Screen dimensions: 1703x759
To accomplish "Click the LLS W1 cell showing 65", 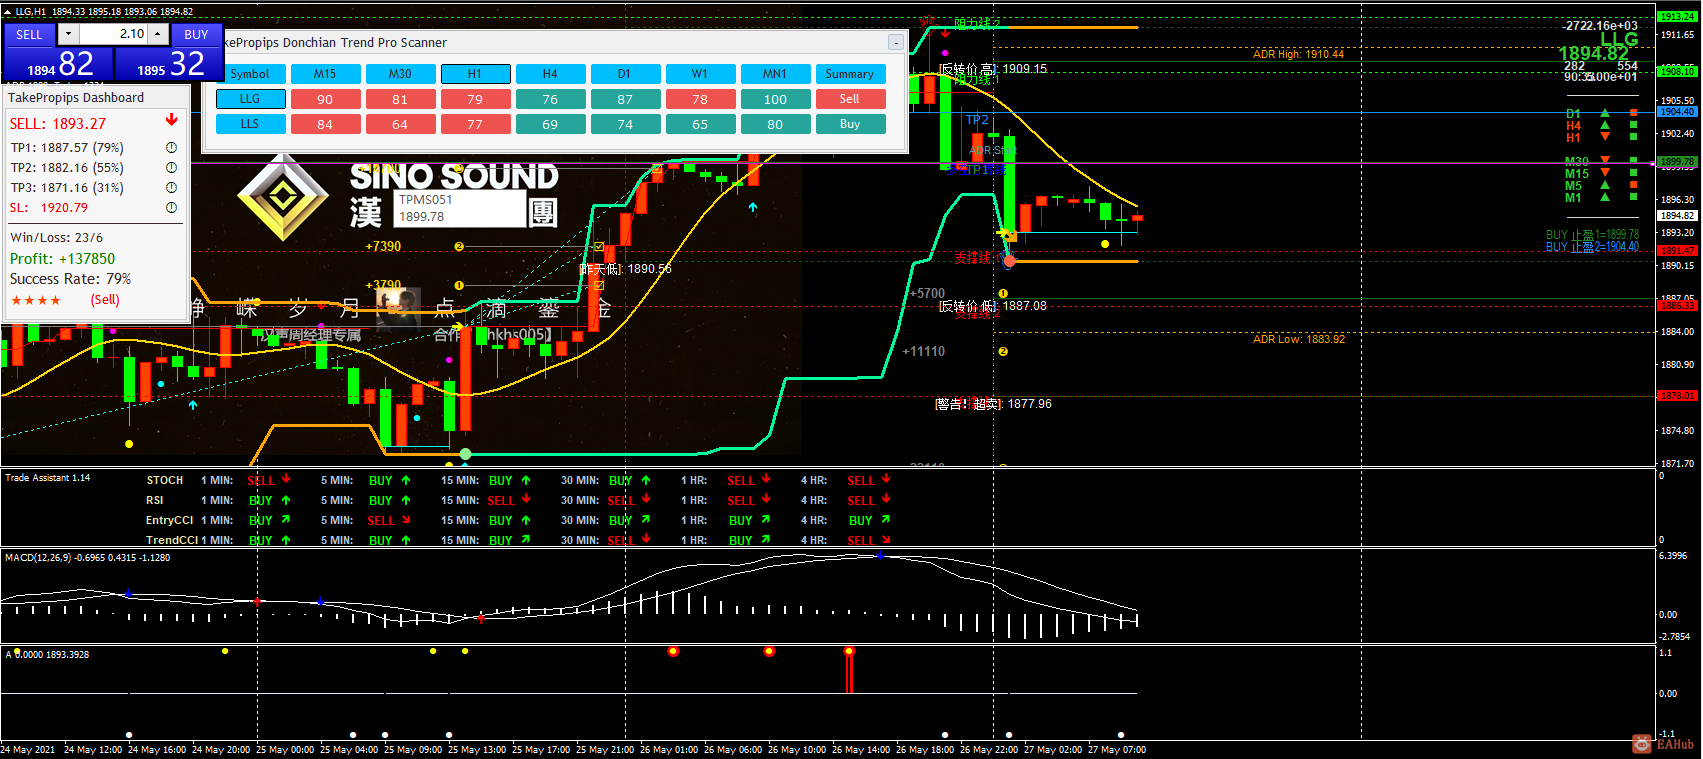I will pyautogui.click(x=700, y=124).
